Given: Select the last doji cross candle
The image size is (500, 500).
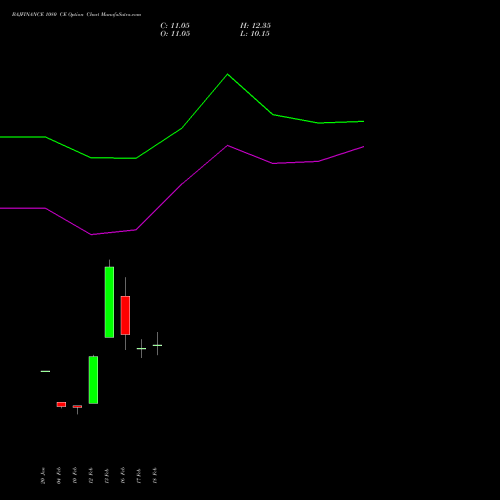Looking at the screenshot, I should coord(157,345).
